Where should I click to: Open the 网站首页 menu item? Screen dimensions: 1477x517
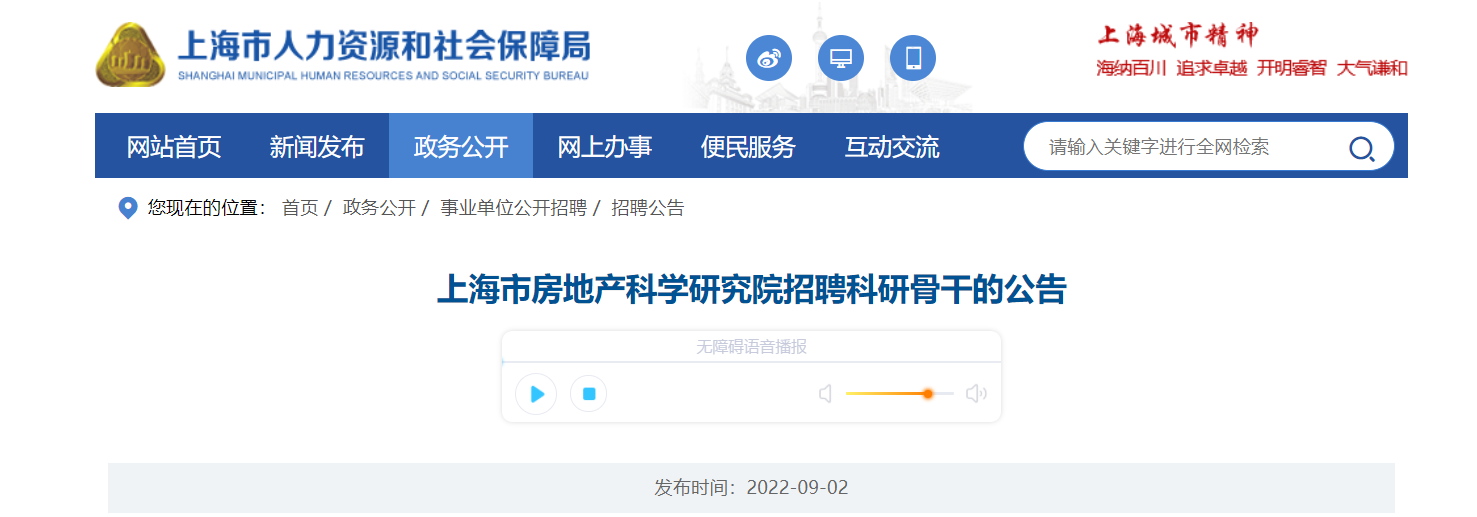click(x=174, y=146)
